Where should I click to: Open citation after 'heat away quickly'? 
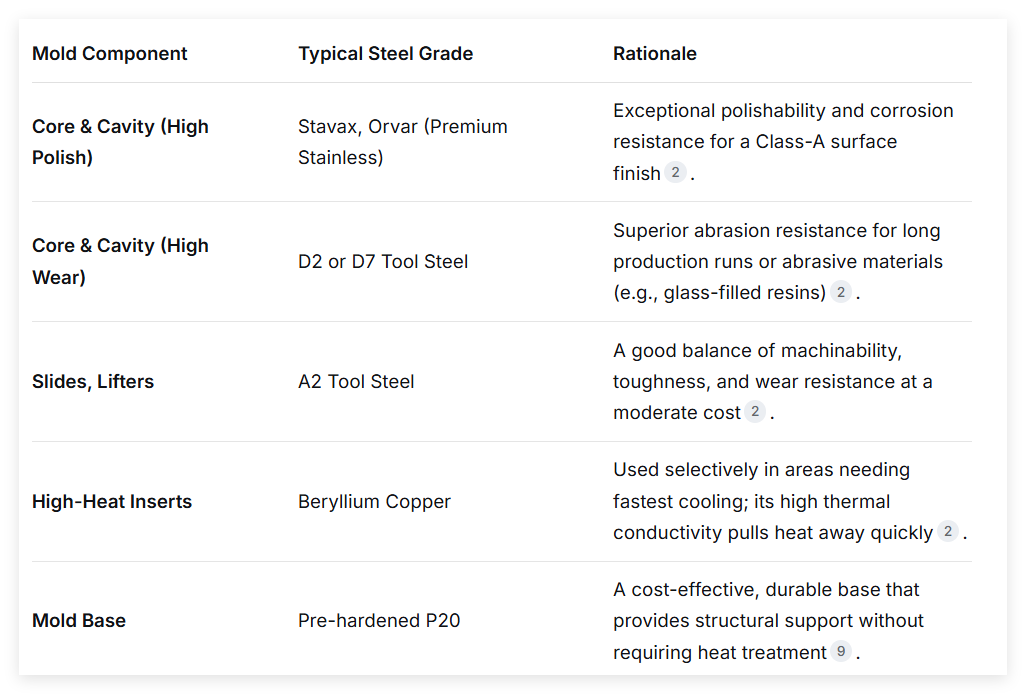click(x=947, y=532)
